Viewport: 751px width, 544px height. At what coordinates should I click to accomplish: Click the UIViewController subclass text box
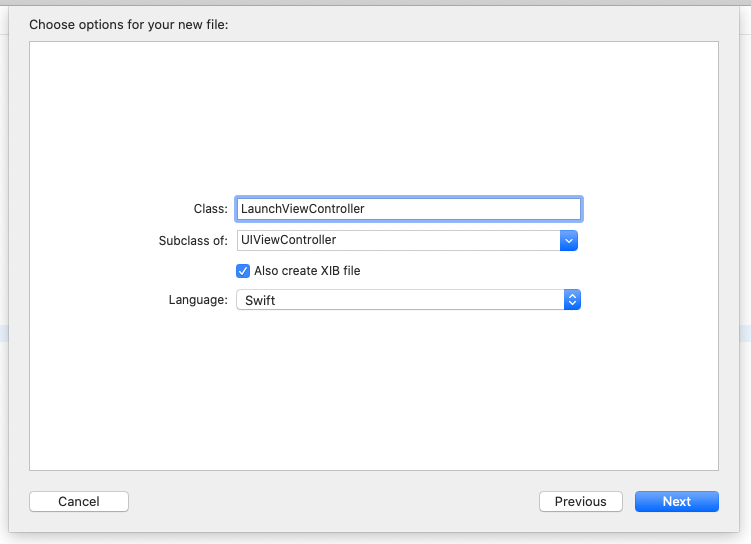tap(397, 240)
